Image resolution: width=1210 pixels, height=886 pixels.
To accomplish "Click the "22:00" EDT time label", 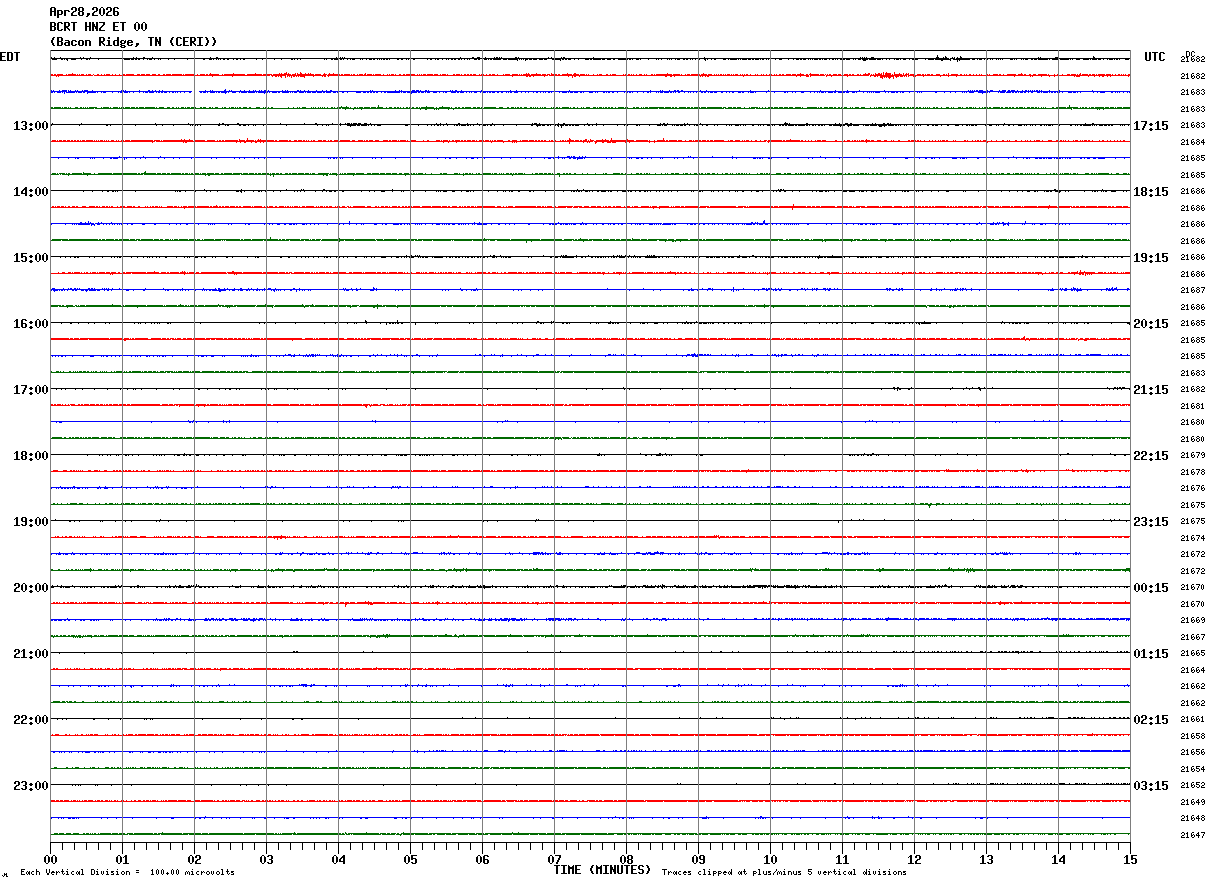I will 30,720.
